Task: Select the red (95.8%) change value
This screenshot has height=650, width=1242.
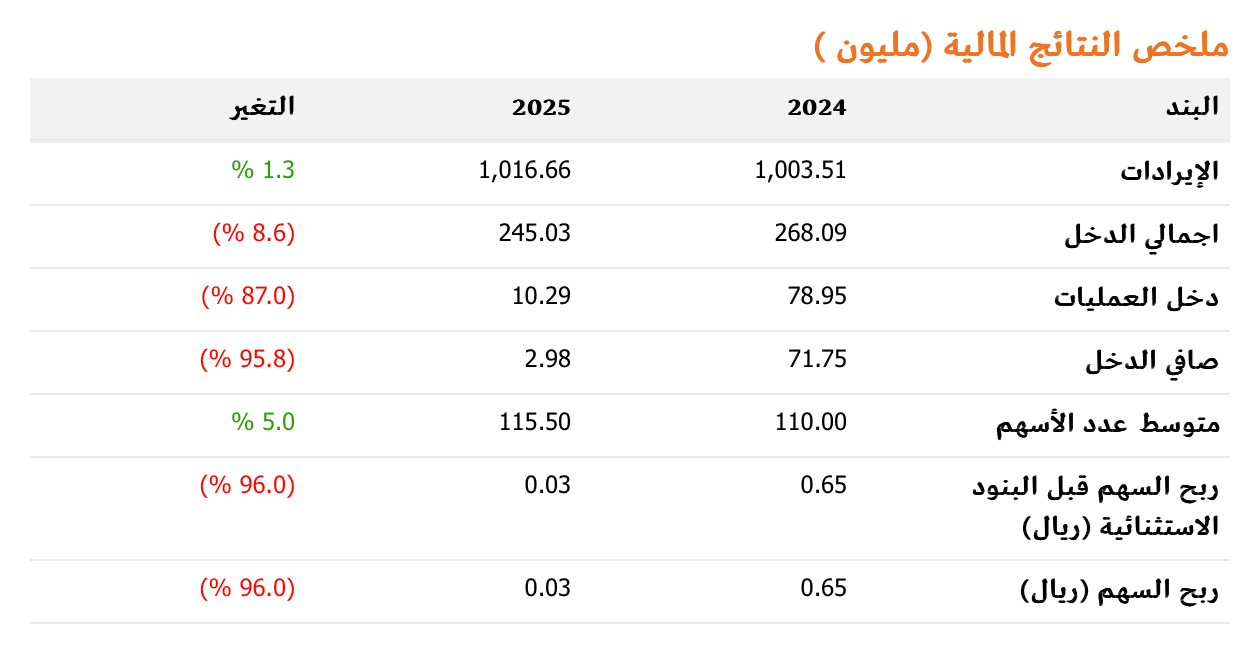Action: pos(248,359)
